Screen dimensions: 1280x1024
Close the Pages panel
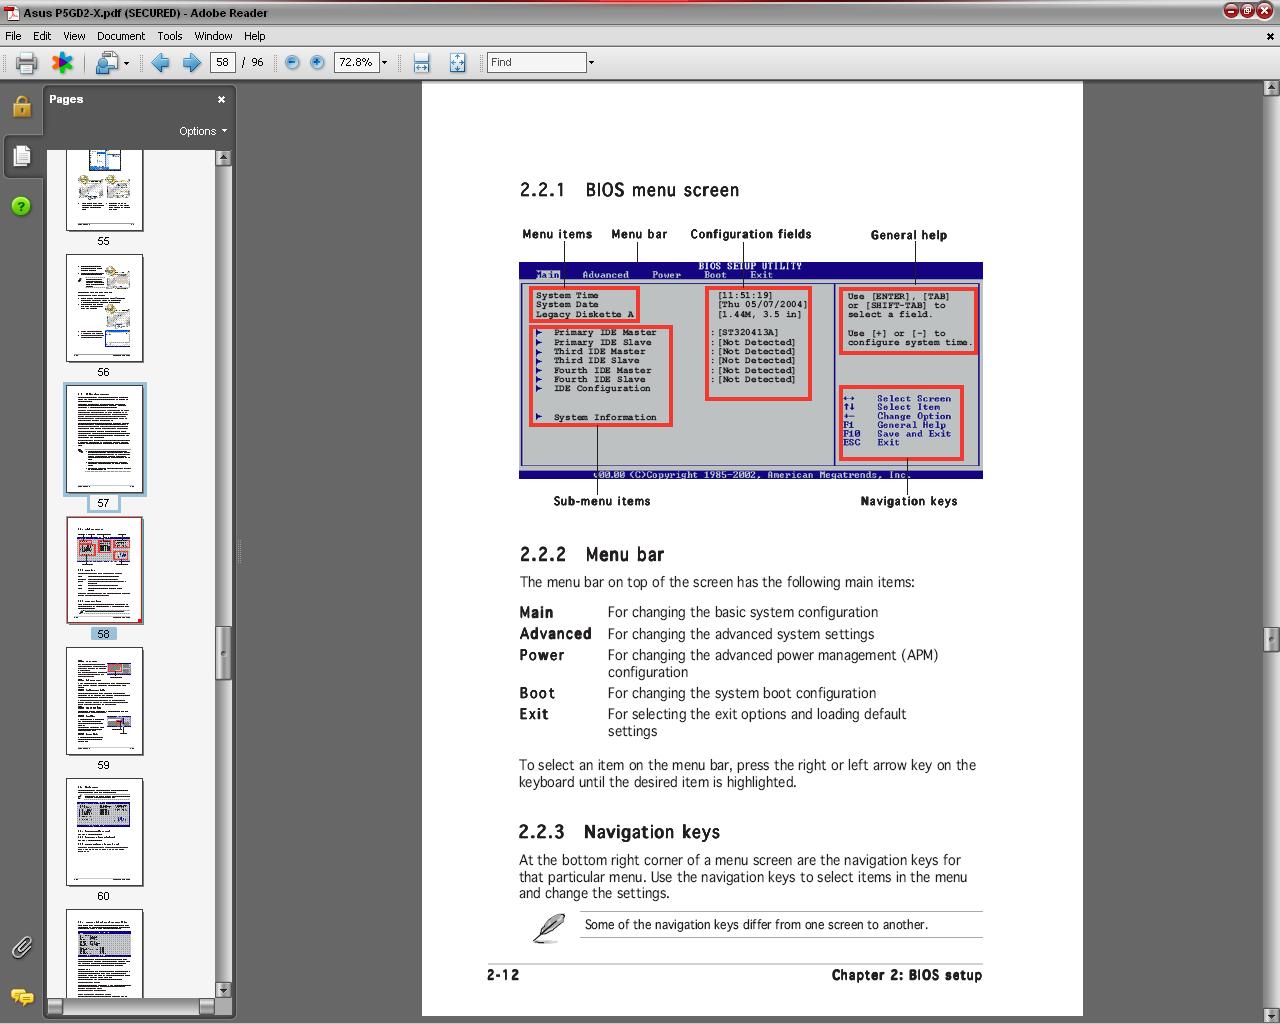tap(221, 99)
